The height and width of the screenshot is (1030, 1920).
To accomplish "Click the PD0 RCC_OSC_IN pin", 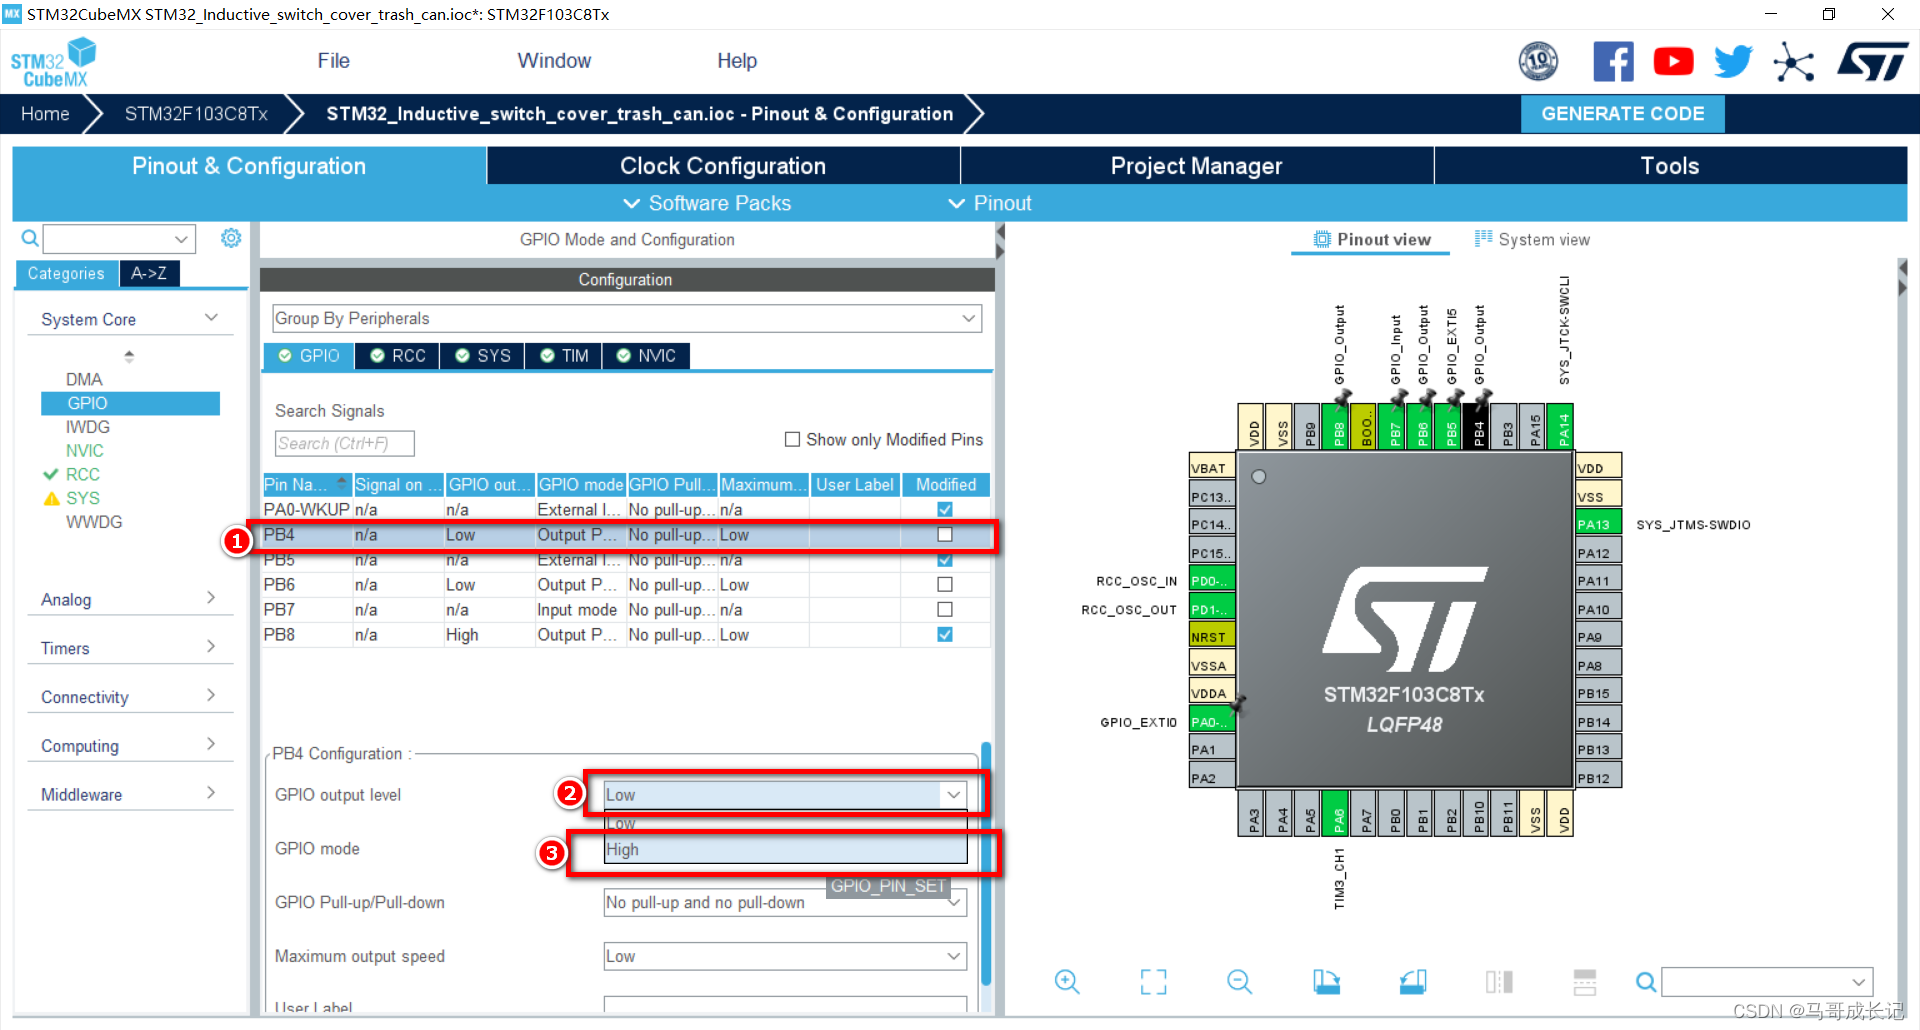I will click(x=1211, y=580).
